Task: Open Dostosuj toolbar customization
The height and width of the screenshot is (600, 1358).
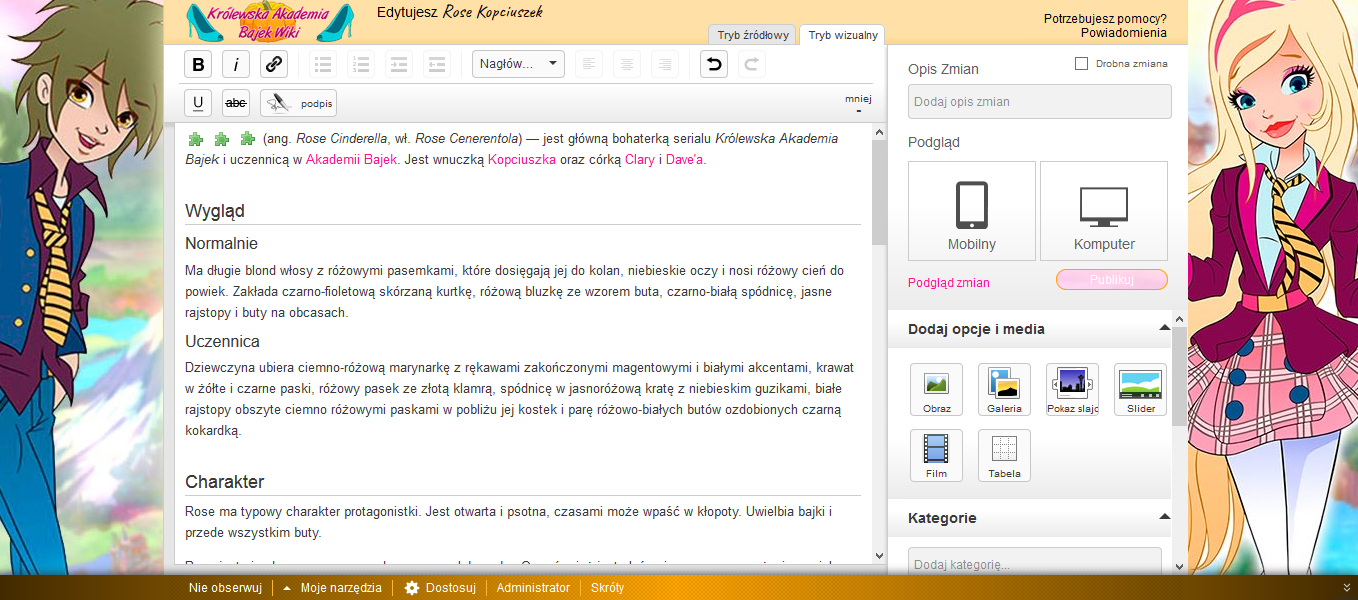Action: pyautogui.click(x=440, y=588)
